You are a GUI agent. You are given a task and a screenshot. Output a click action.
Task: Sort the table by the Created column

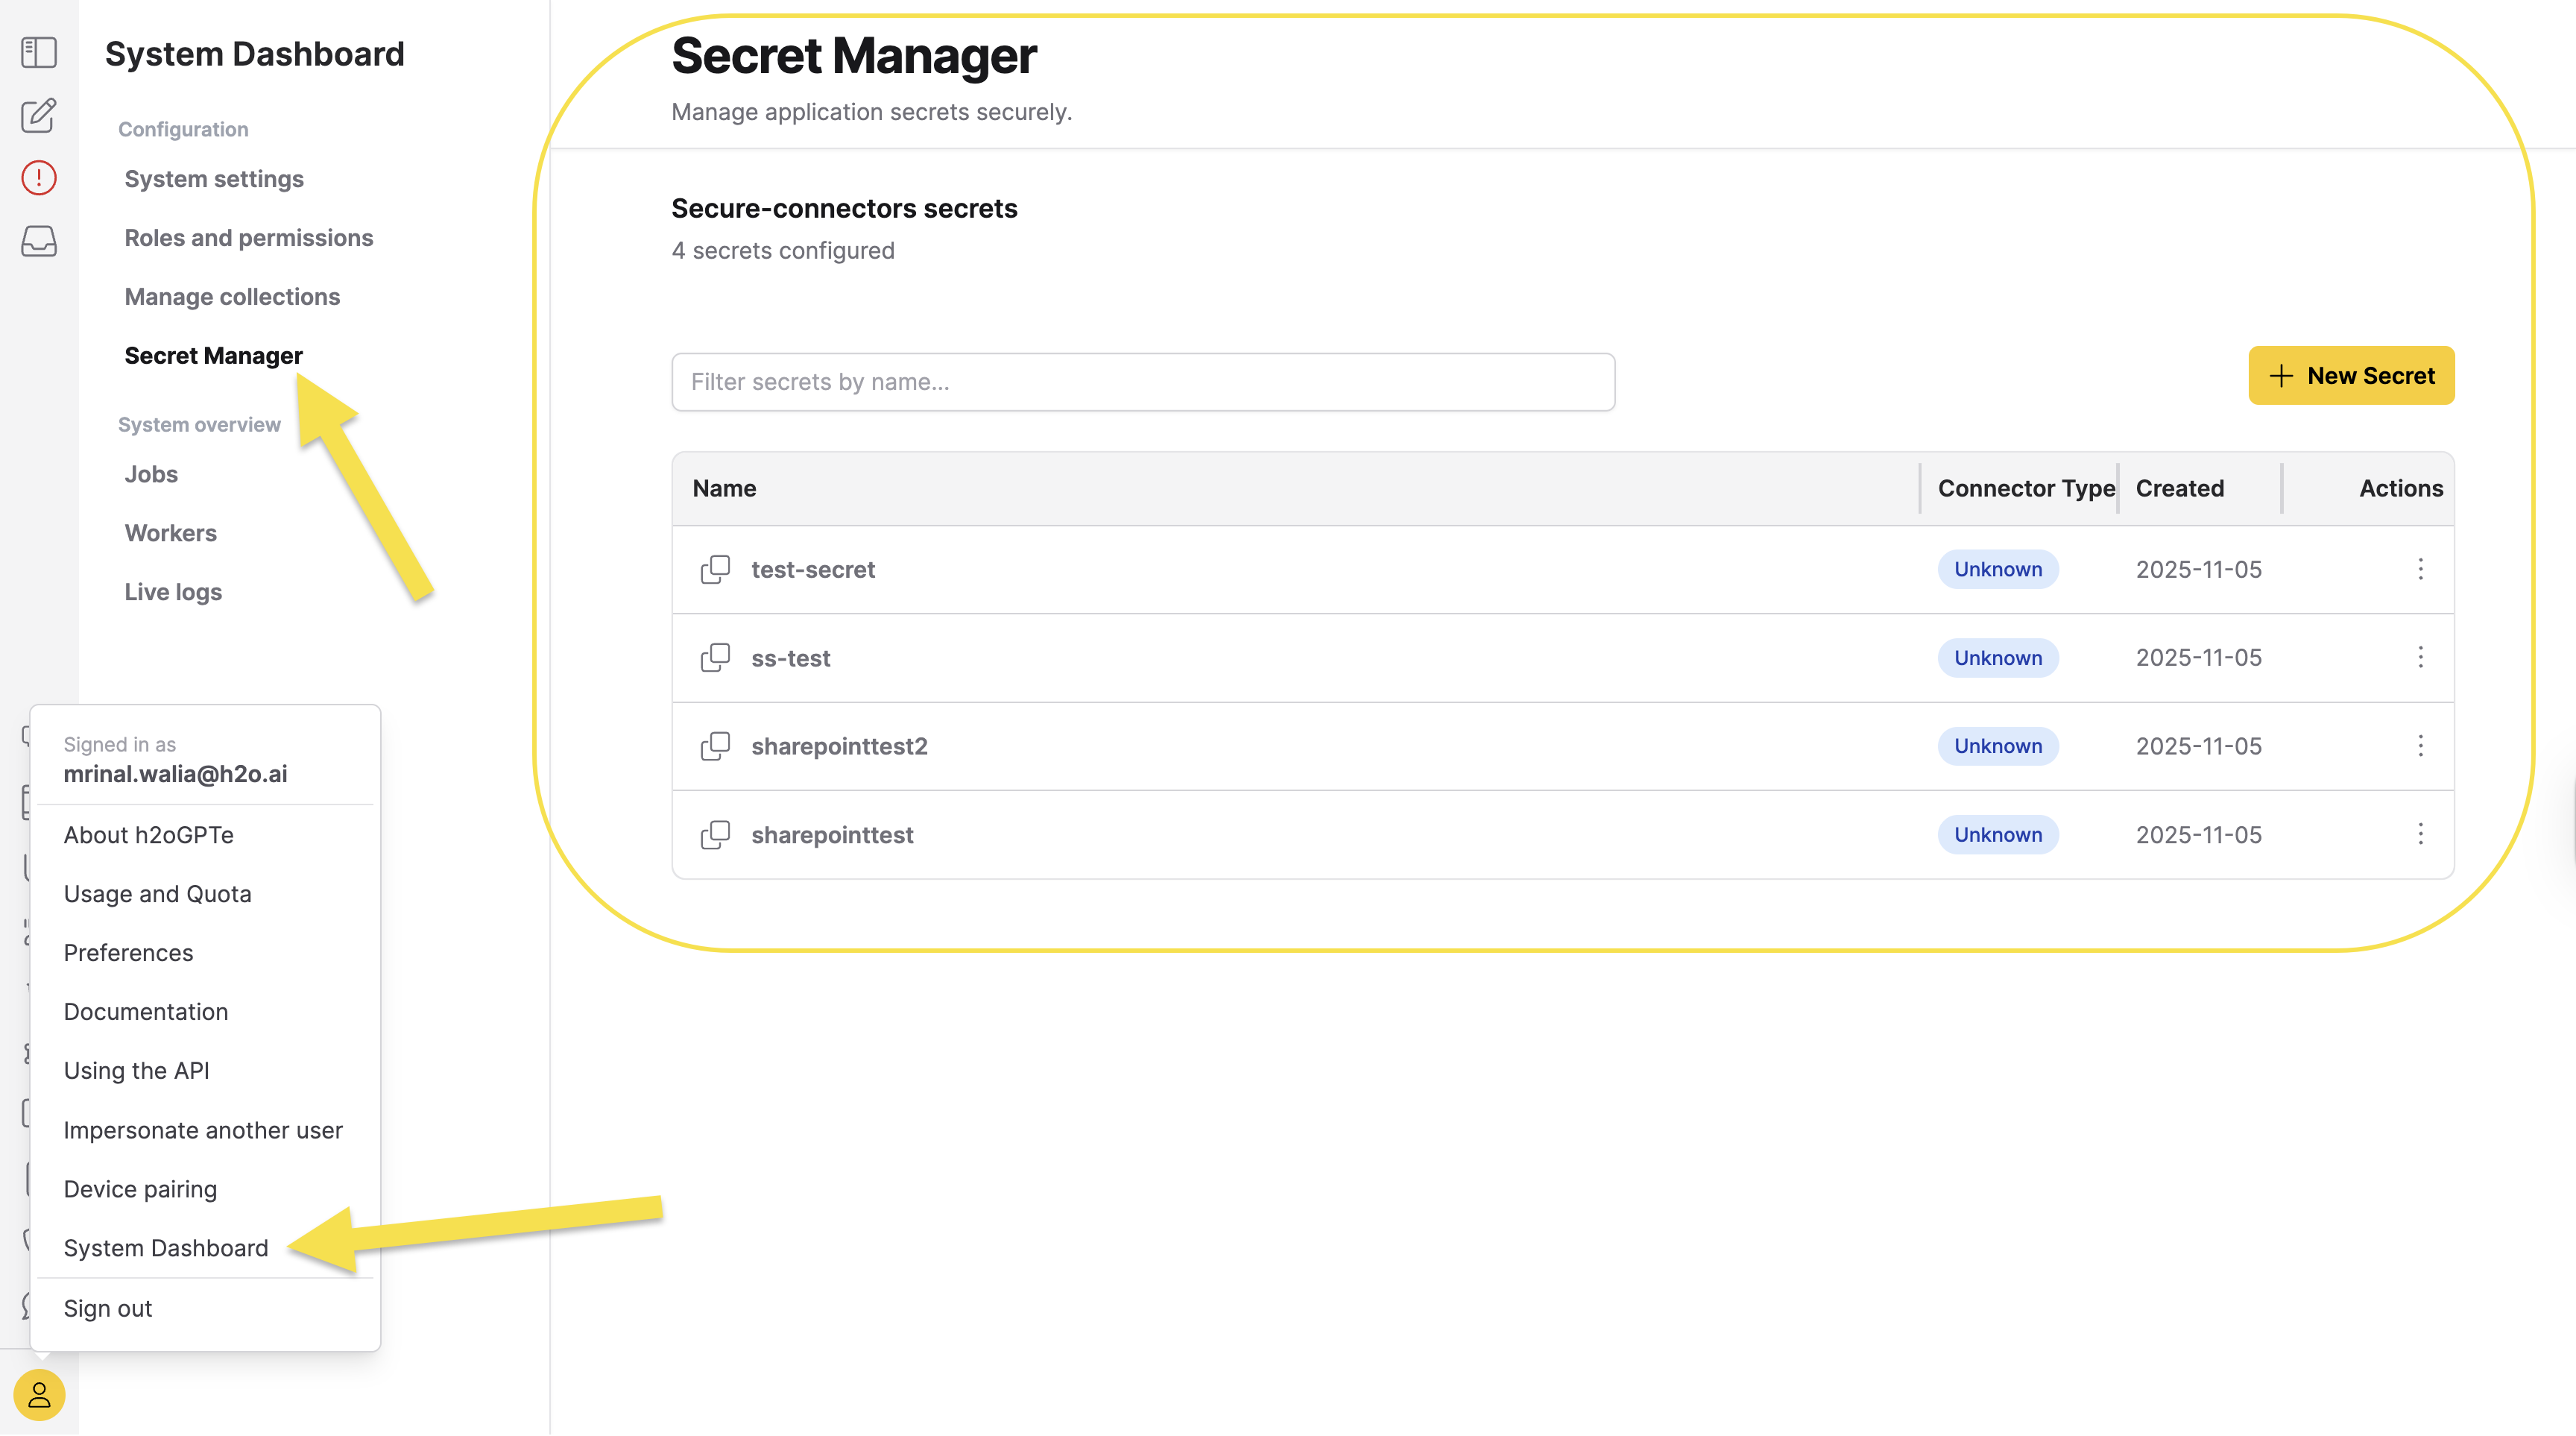coord(2180,488)
